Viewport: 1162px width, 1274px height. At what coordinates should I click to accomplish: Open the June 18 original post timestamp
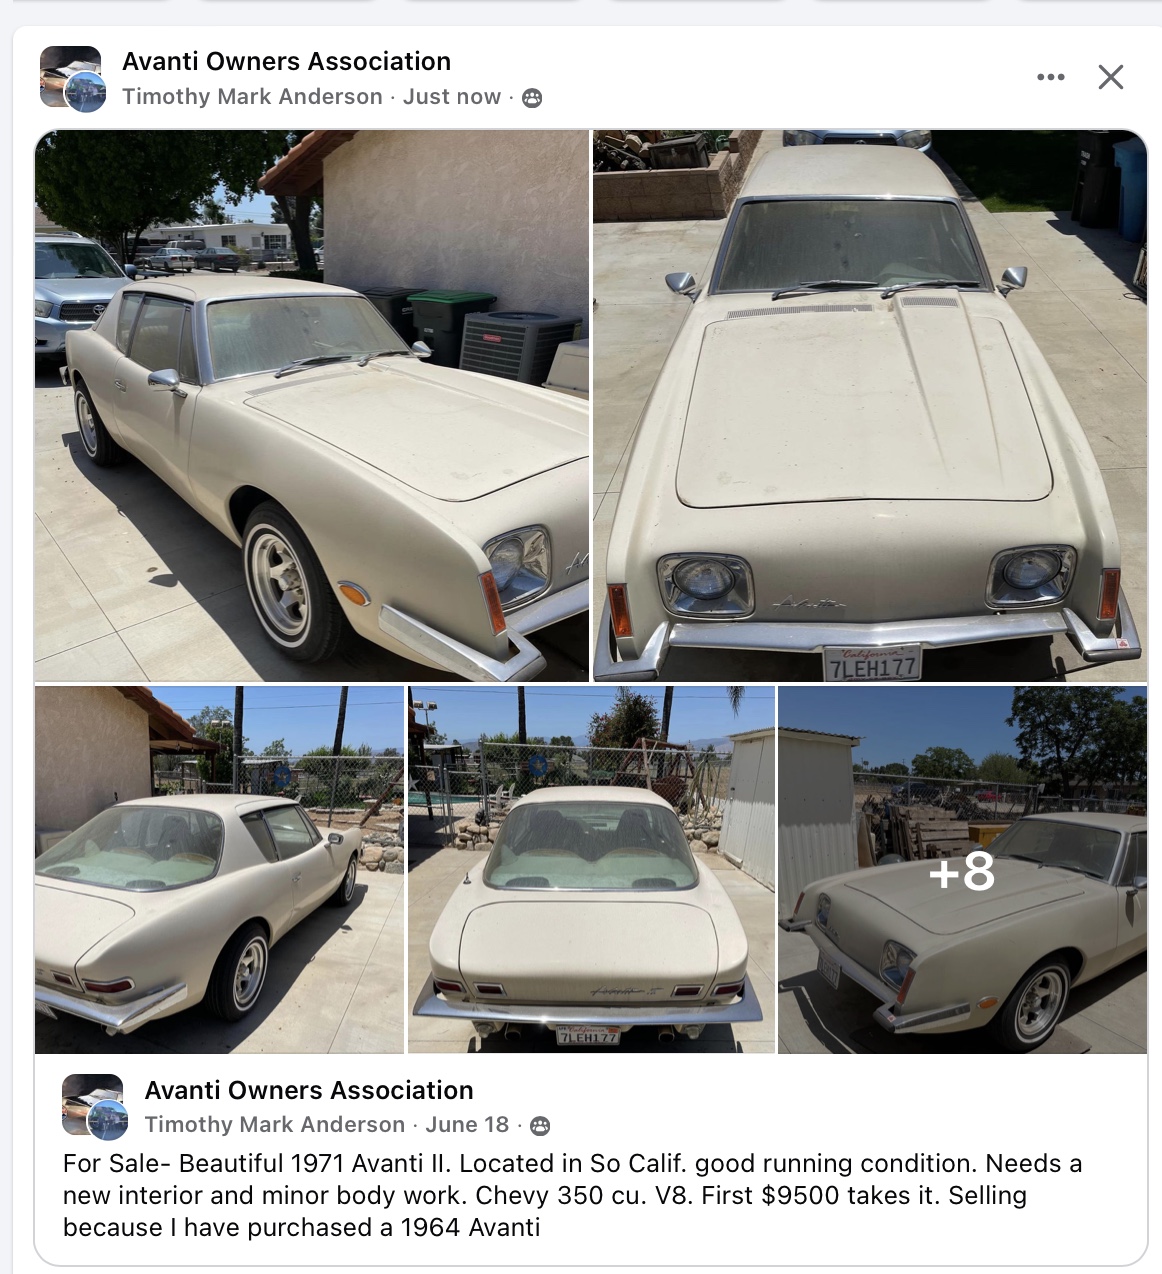(467, 1125)
